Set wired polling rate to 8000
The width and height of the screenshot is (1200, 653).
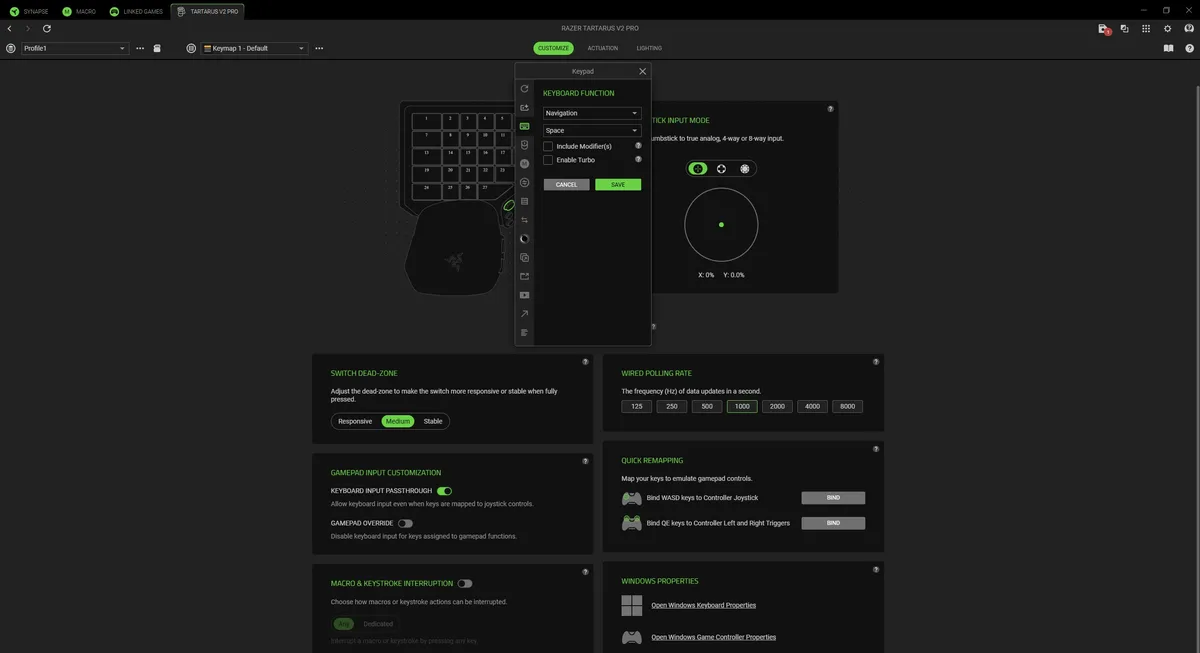(x=847, y=407)
